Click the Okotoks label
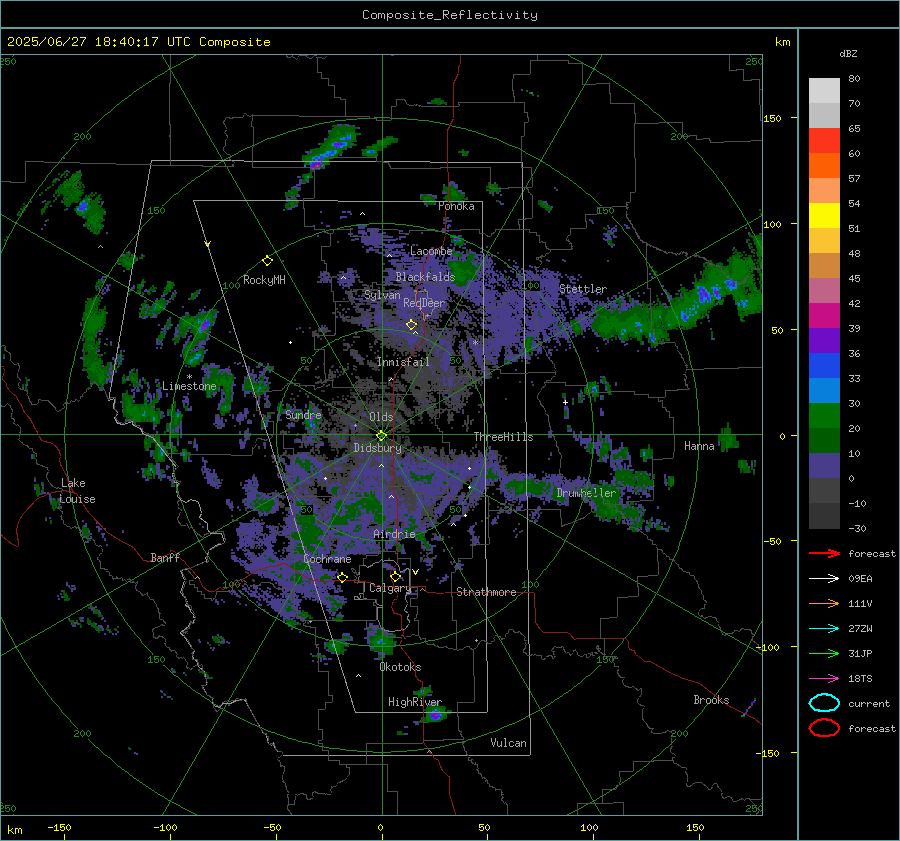 click(x=400, y=667)
